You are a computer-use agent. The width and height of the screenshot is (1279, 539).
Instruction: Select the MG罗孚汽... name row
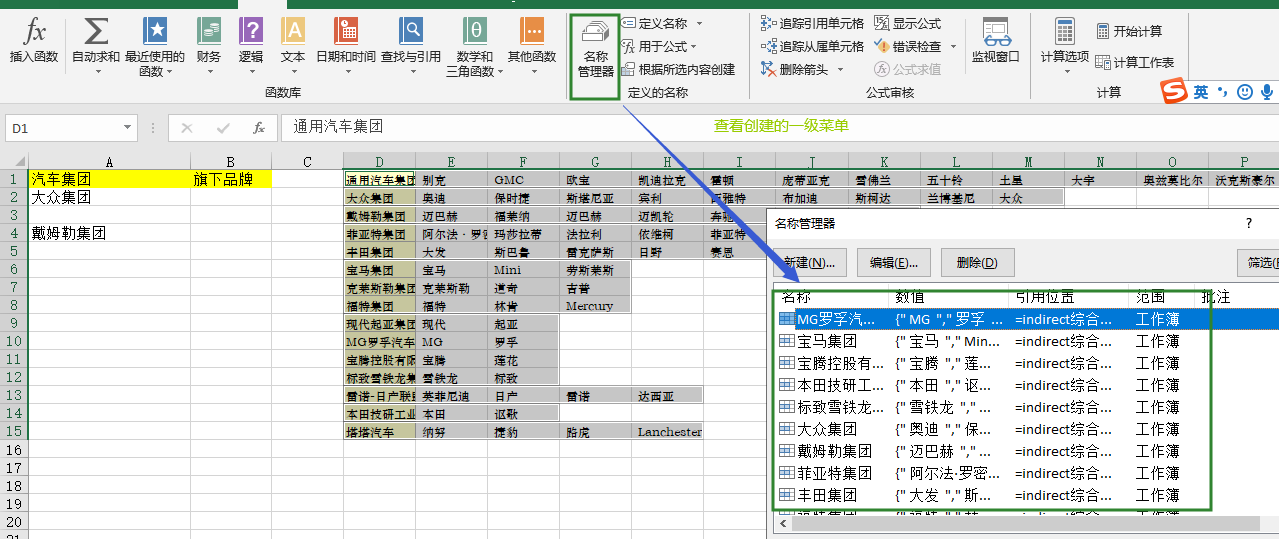point(1028,319)
